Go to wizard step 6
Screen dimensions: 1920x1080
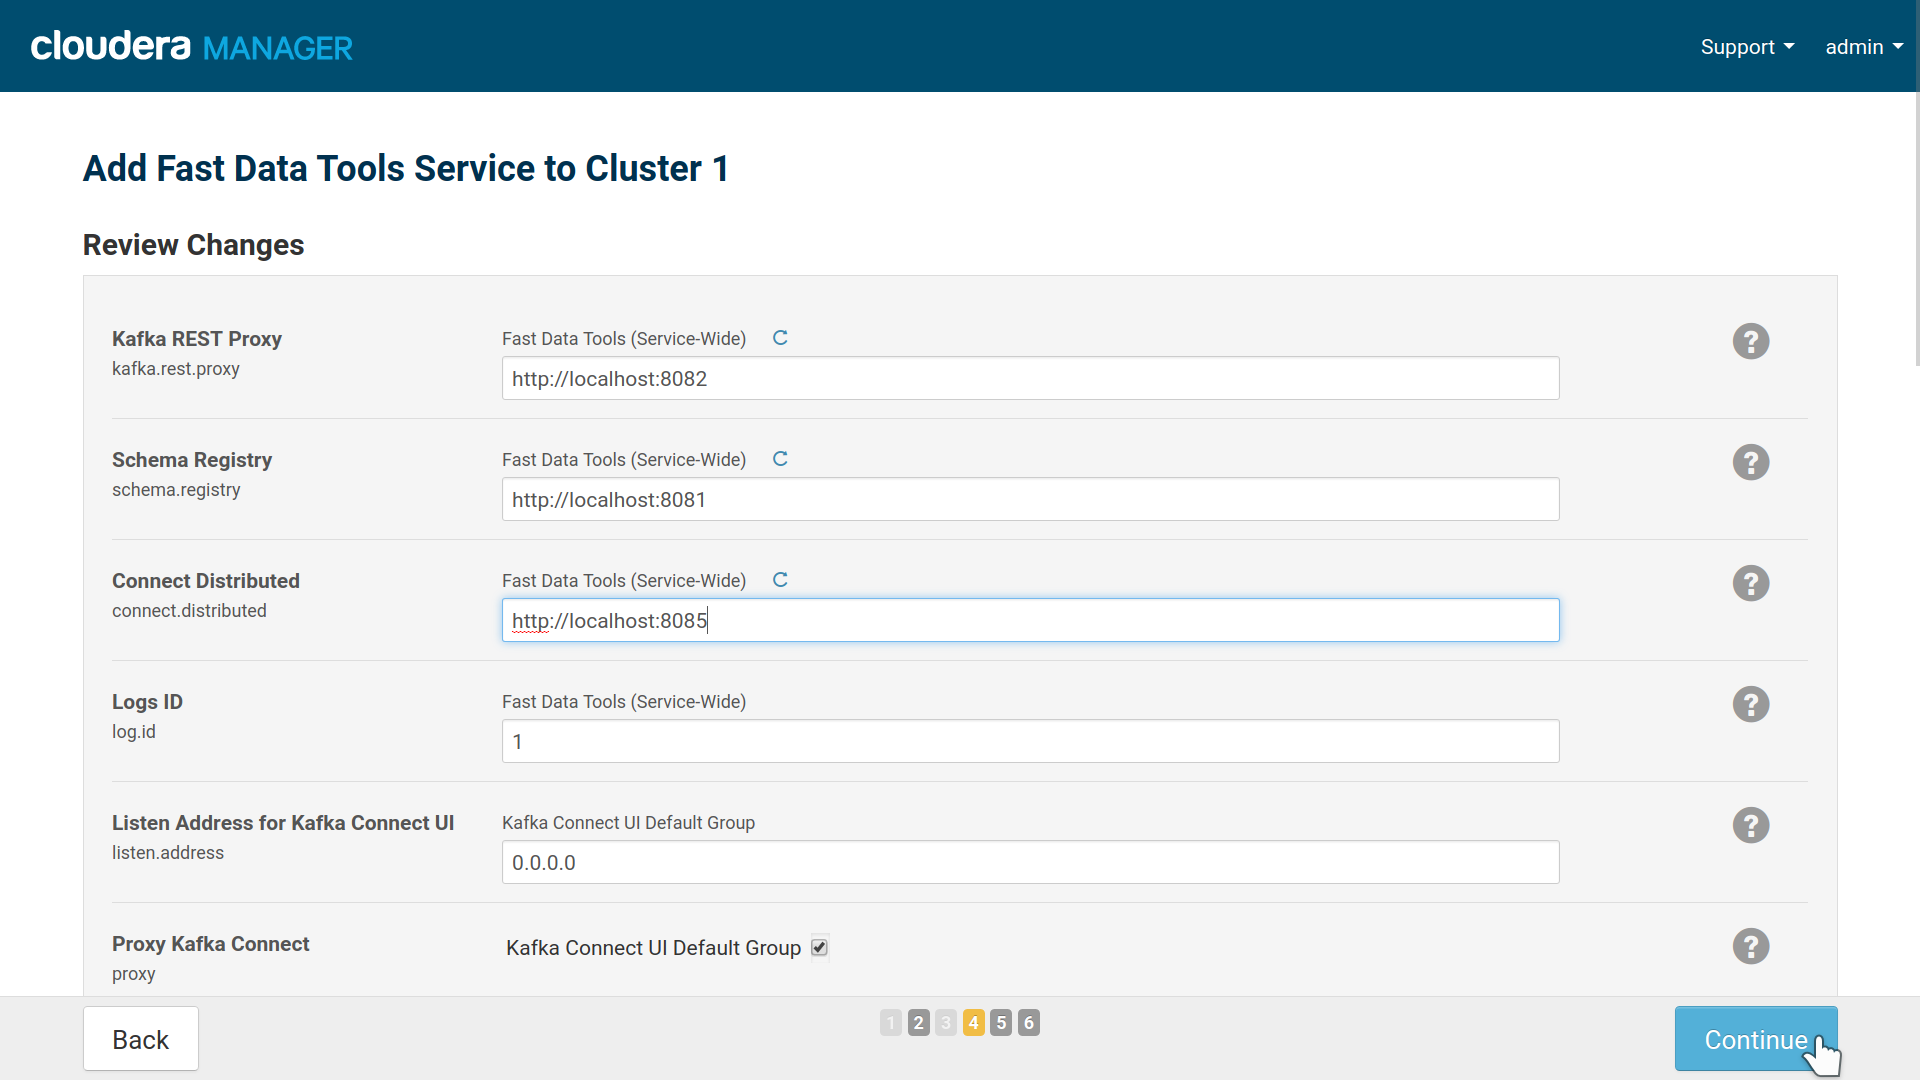tap(1029, 1022)
